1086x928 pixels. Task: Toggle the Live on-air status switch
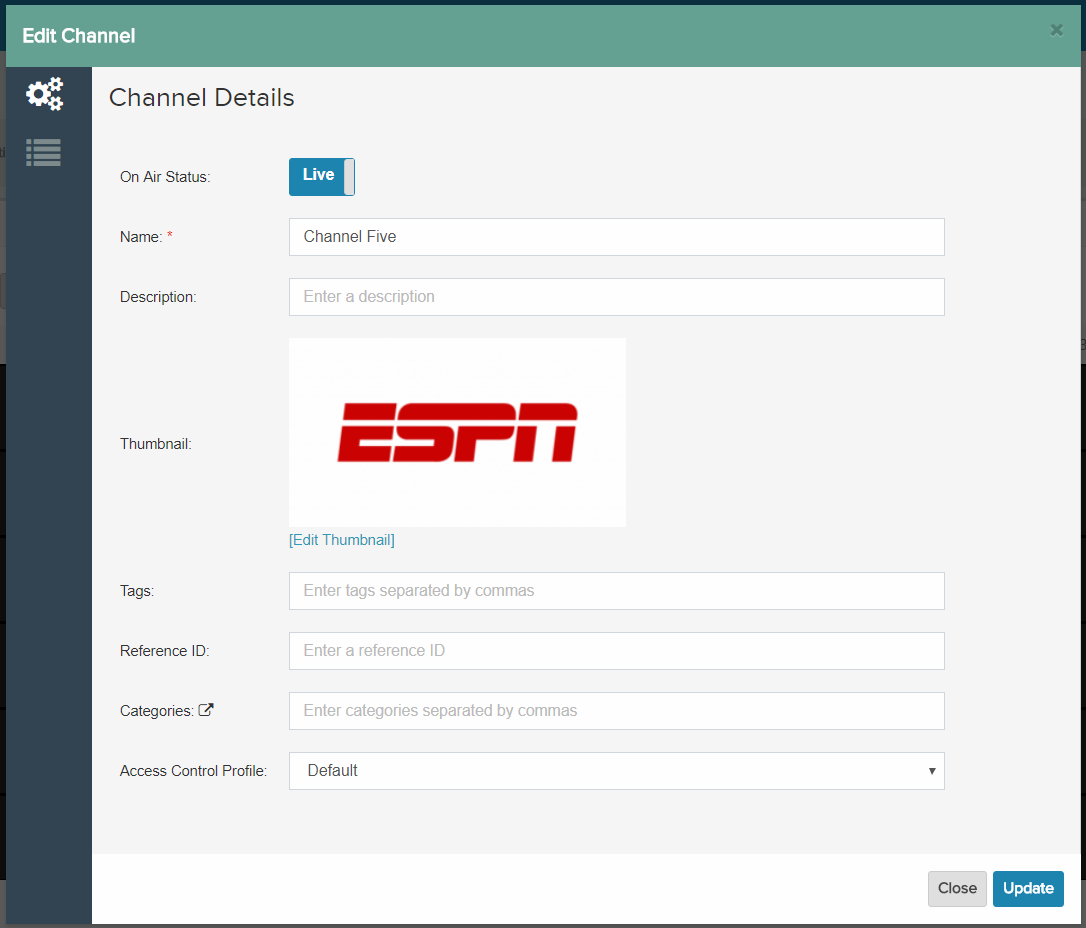(x=321, y=176)
